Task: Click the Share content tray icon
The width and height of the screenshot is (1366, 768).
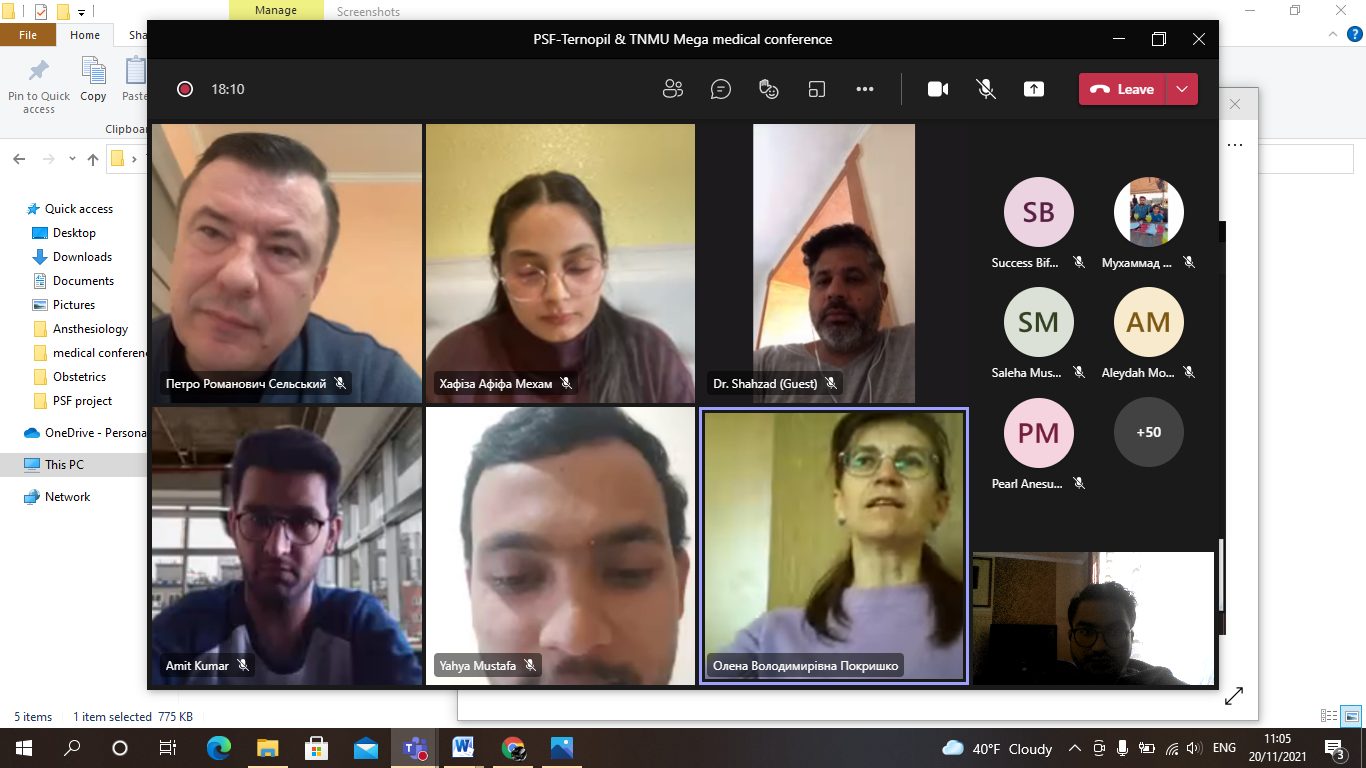Action: 1034,89
